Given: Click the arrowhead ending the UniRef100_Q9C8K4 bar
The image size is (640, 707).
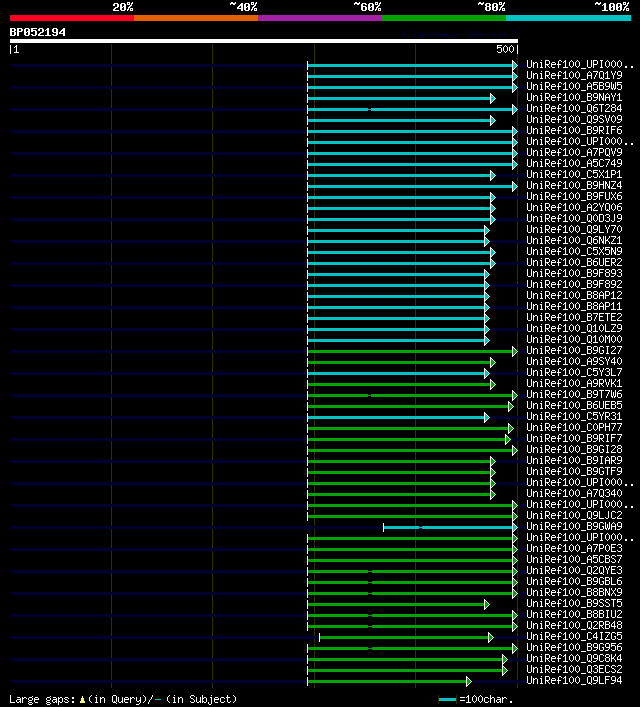Looking at the screenshot, I should (505, 660).
